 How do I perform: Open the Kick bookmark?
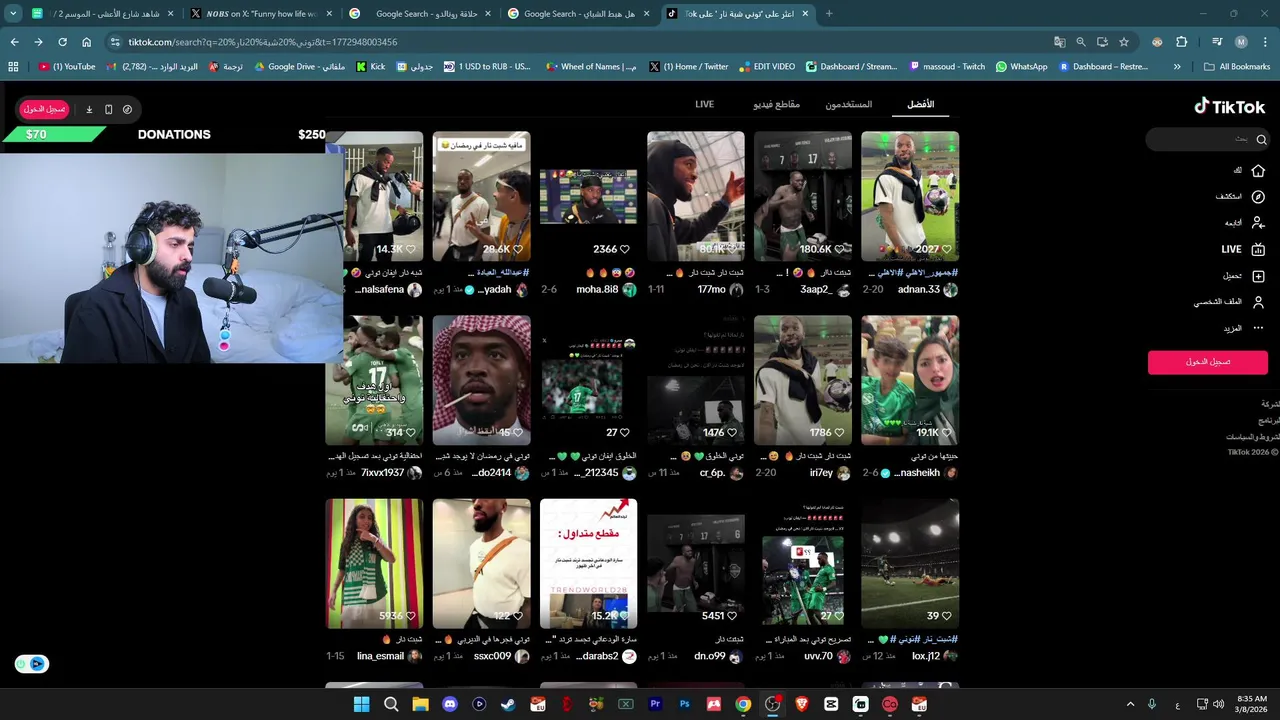[x=371, y=67]
